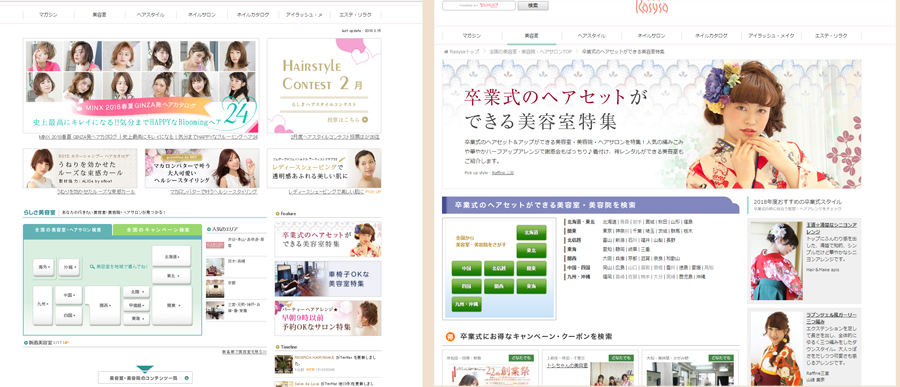This screenshot has height=387, width=900.
Task: Select the 全国の美容室・ヘアサロン検索 tab
Action: coord(68,230)
